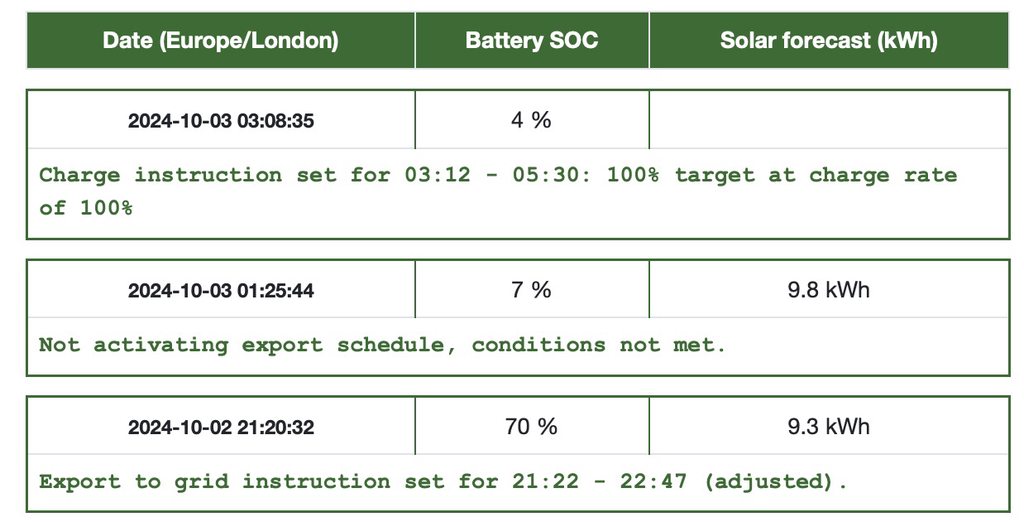Click the "(adjusted)" text in export message

[772, 481]
